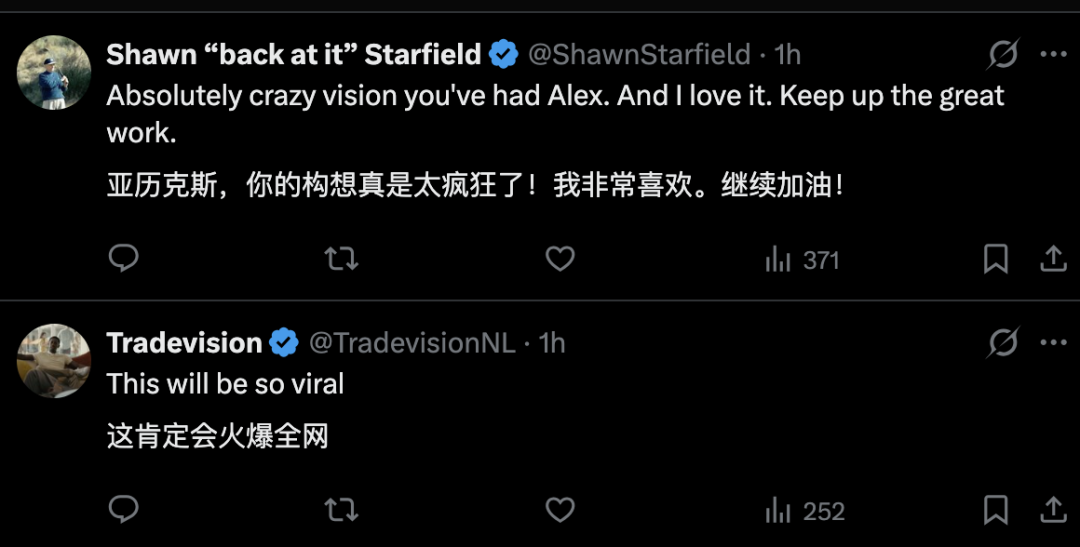Click Shawn Starfield's profile avatar
Image resolution: width=1080 pixels, height=547 pixels.
click(x=54, y=72)
